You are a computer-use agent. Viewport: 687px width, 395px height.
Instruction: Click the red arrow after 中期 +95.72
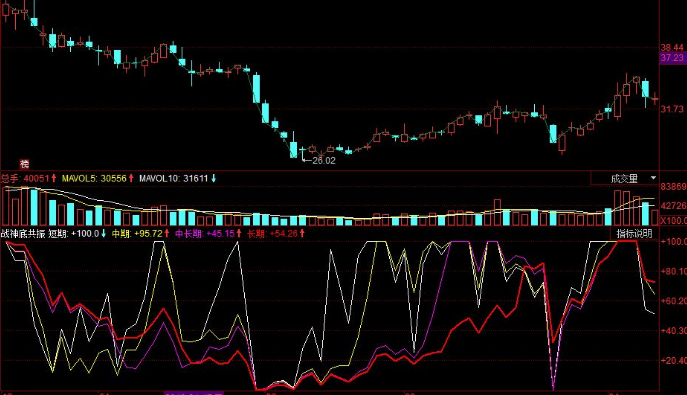pyautogui.click(x=166, y=233)
